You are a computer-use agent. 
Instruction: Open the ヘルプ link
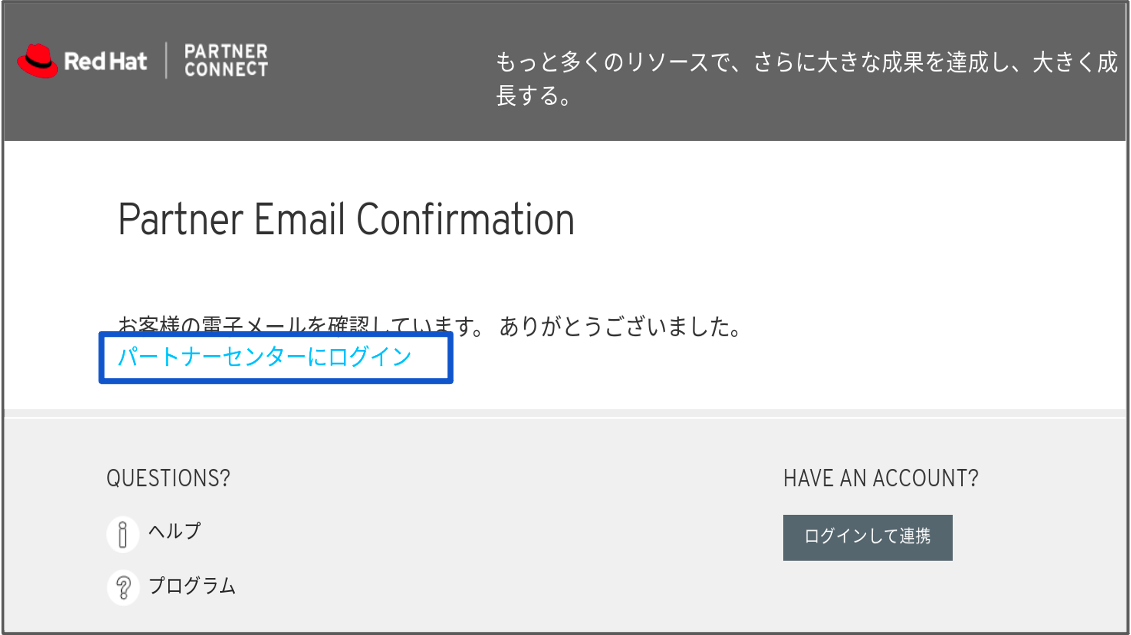click(x=175, y=531)
